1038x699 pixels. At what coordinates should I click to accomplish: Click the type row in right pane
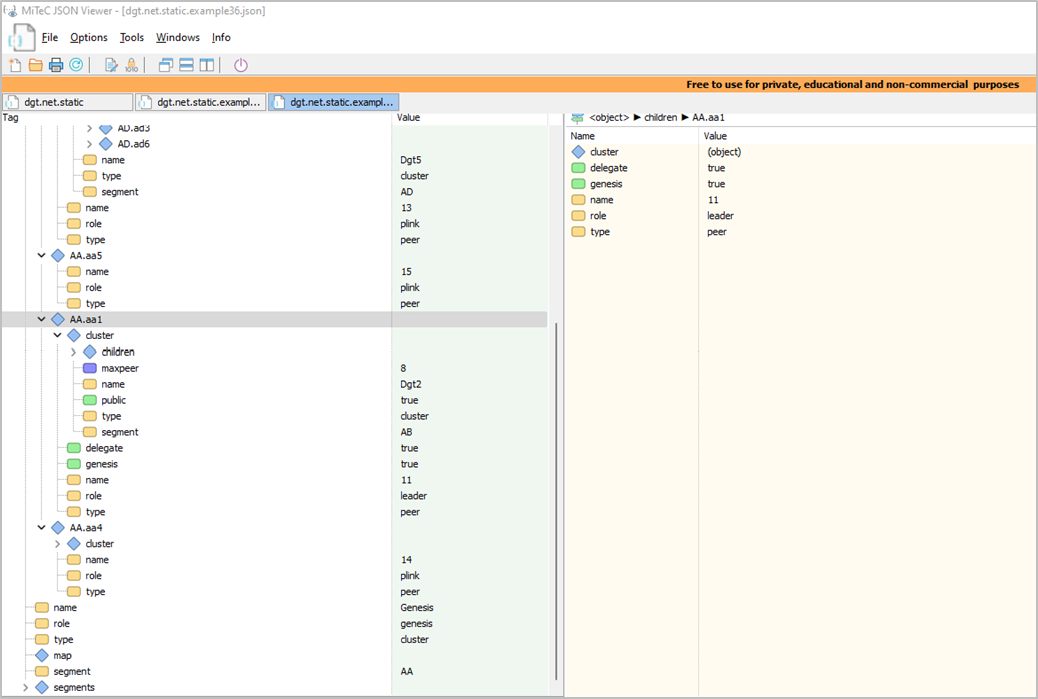(x=802, y=232)
